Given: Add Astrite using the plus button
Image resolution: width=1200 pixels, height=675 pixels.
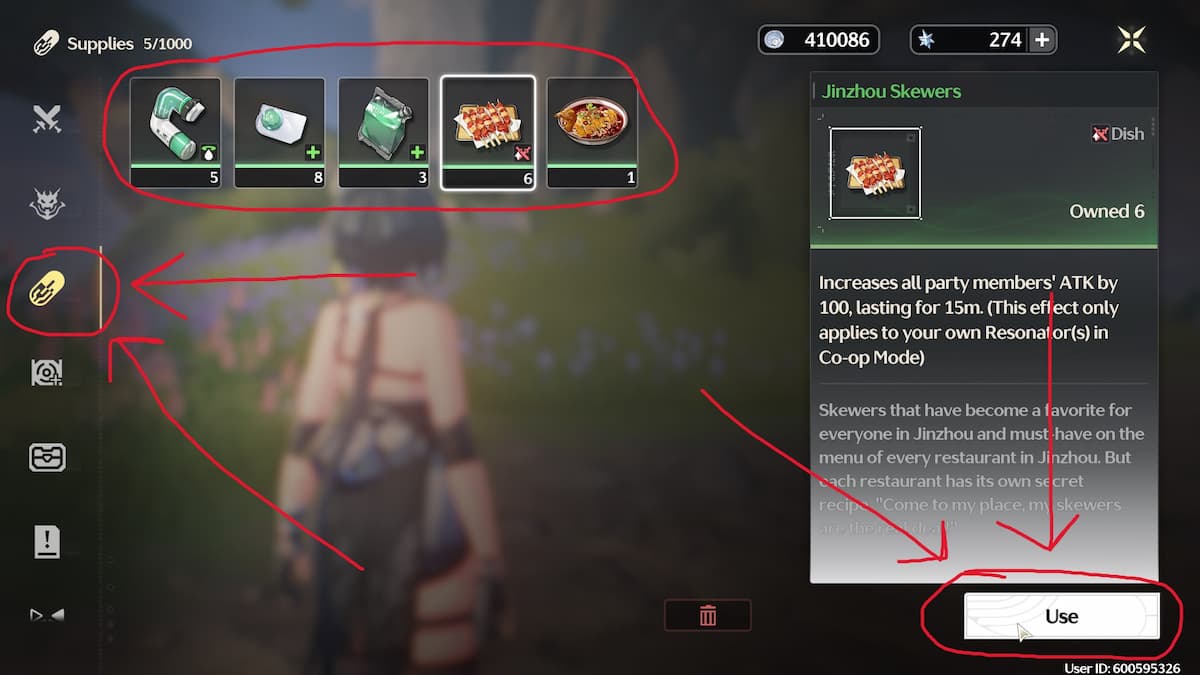Looking at the screenshot, I should click(1042, 40).
